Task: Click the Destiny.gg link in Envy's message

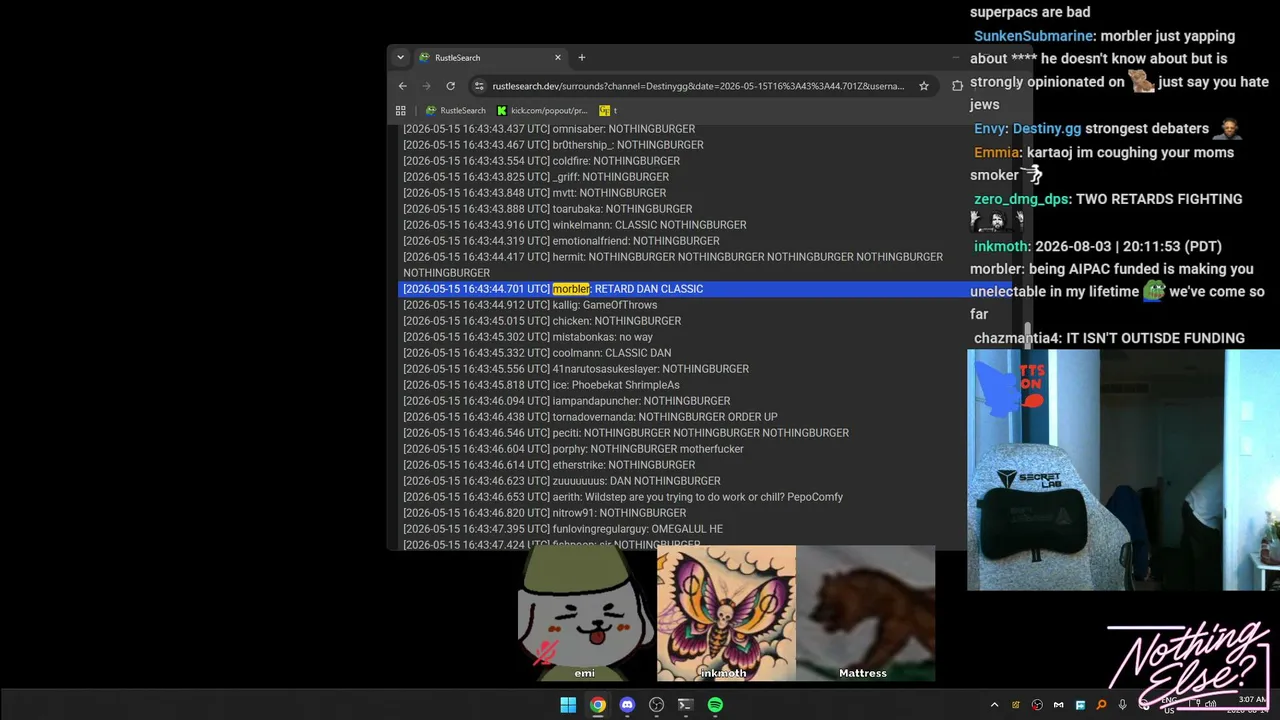Action: pyautogui.click(x=1046, y=129)
